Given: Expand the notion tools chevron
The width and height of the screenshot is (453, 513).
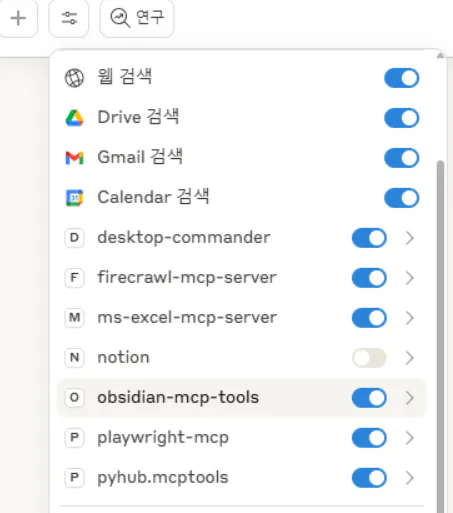Looking at the screenshot, I should coord(410,358).
